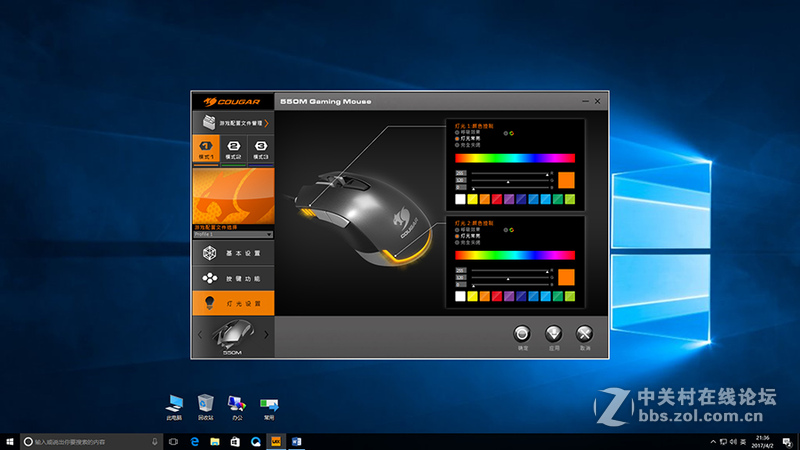This screenshot has height=450, width=800.
Task: Click the 取消 (Cancel) round button
Action: pos(585,335)
